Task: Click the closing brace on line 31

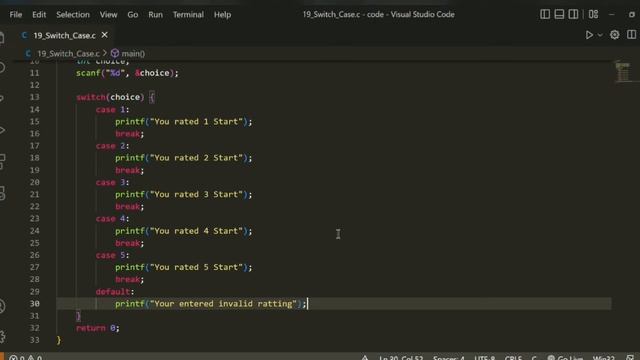Action: coord(78,316)
